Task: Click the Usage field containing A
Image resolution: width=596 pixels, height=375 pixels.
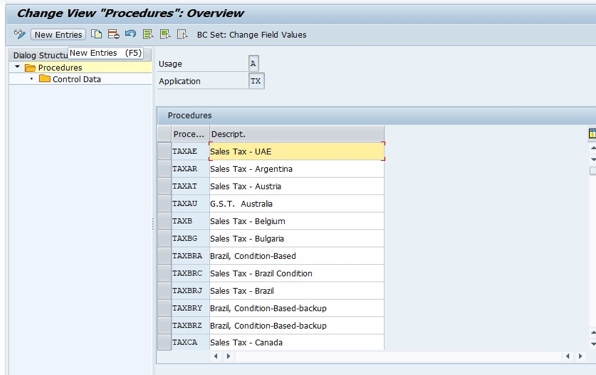Action: [254, 64]
